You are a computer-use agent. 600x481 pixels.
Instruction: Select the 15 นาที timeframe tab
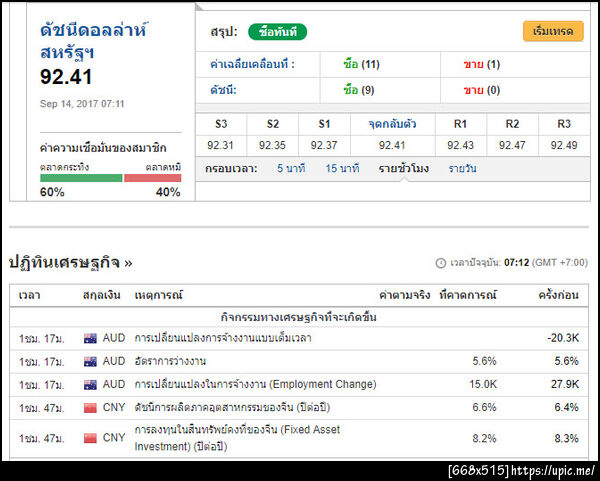point(342,168)
